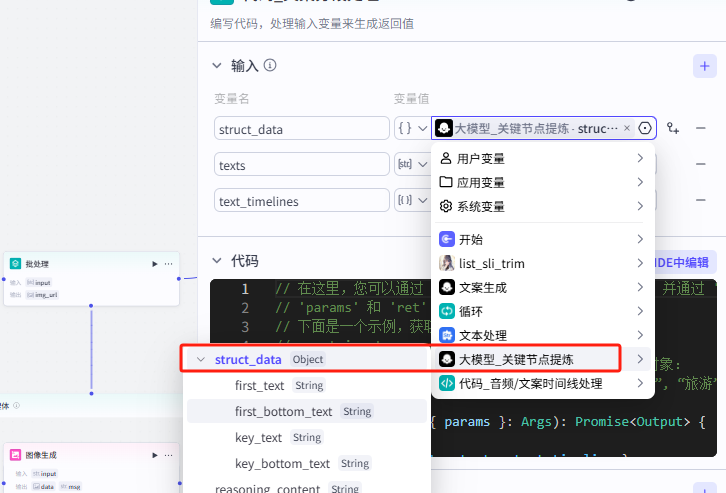Screen dimensions: 726x493
Task: Collapse the struct_data Object tree node
Action: click(x=200, y=359)
